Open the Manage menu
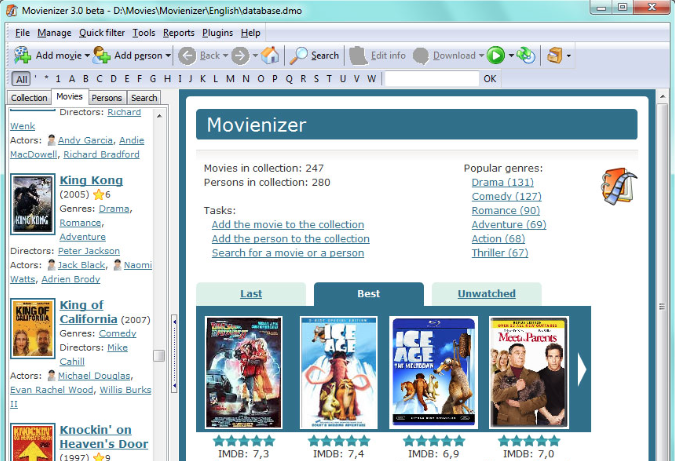The width and height of the screenshot is (675, 461). pyautogui.click(x=54, y=33)
